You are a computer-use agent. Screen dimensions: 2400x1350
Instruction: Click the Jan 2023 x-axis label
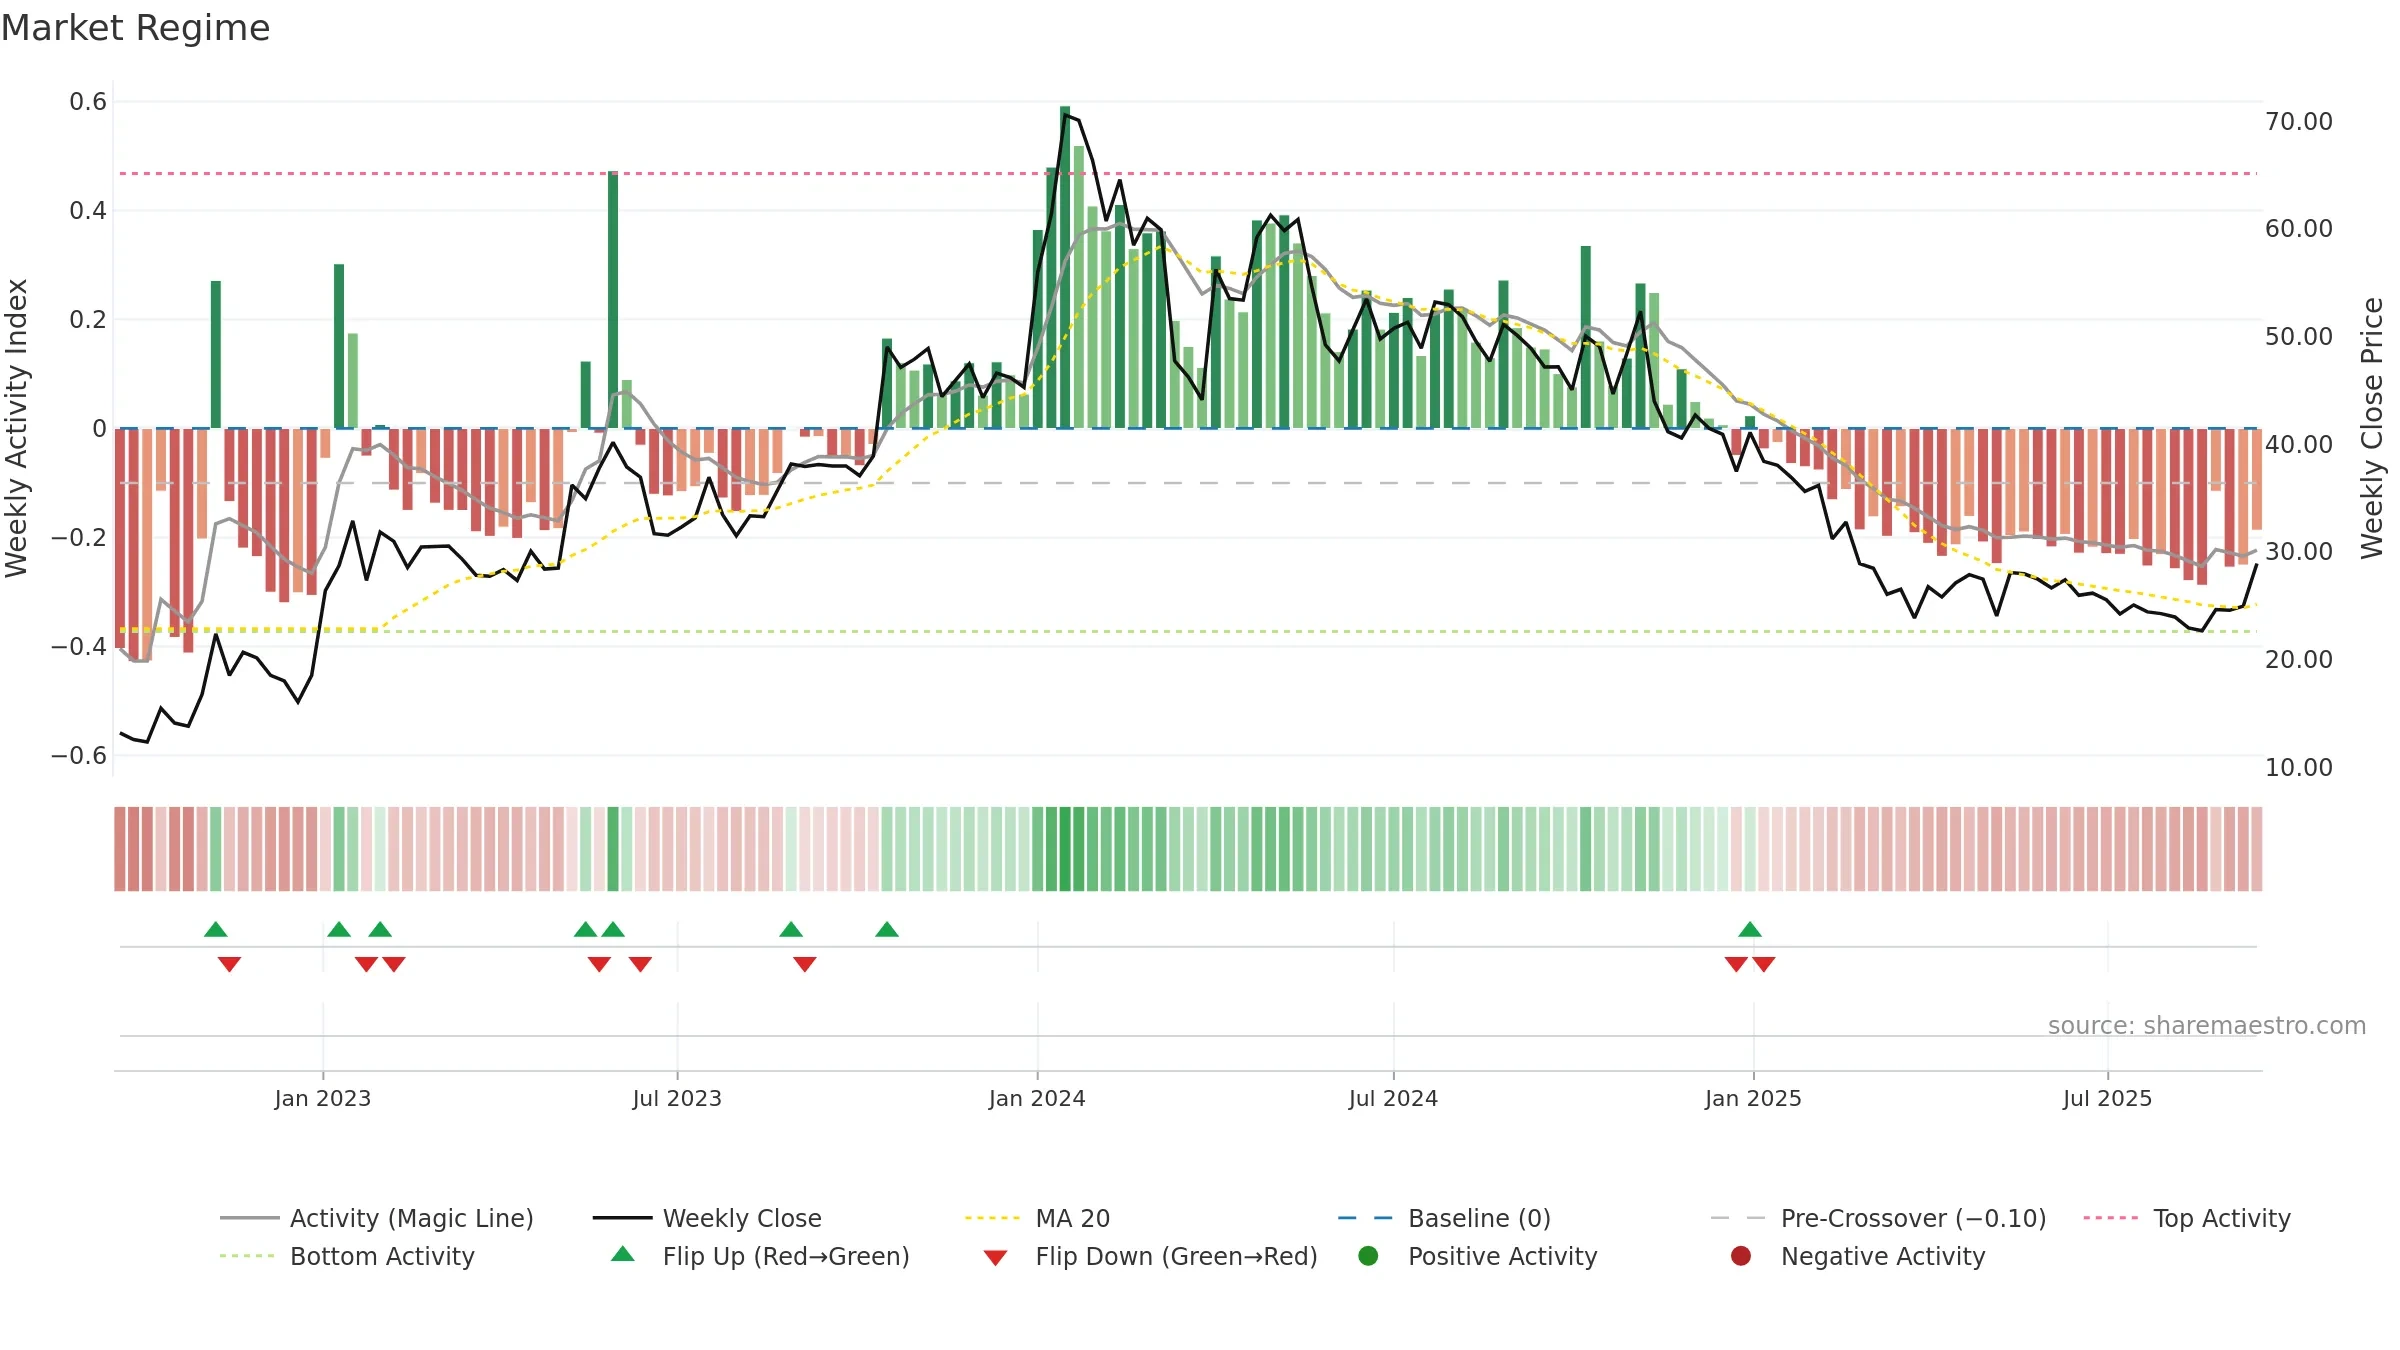323,1098
